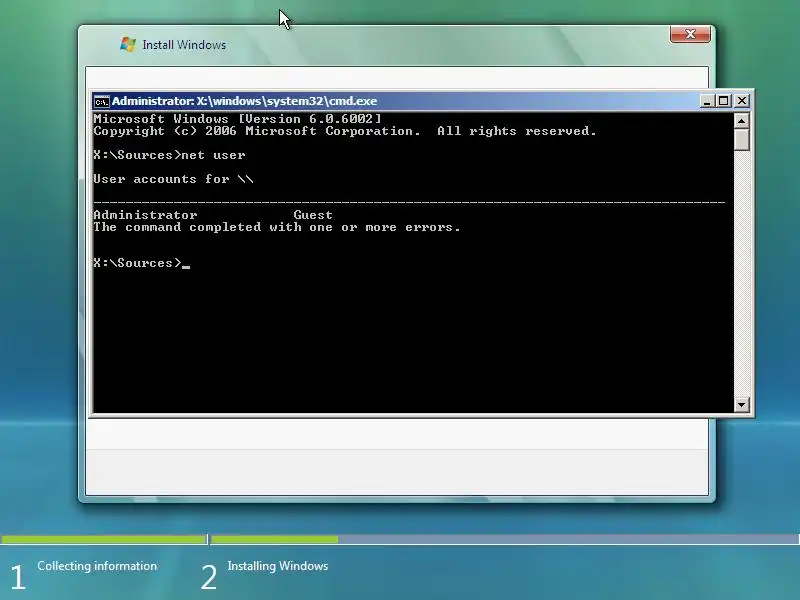Image resolution: width=800 pixels, height=600 pixels.
Task: Click the scrollbar thumb in command prompt
Action: click(741, 140)
